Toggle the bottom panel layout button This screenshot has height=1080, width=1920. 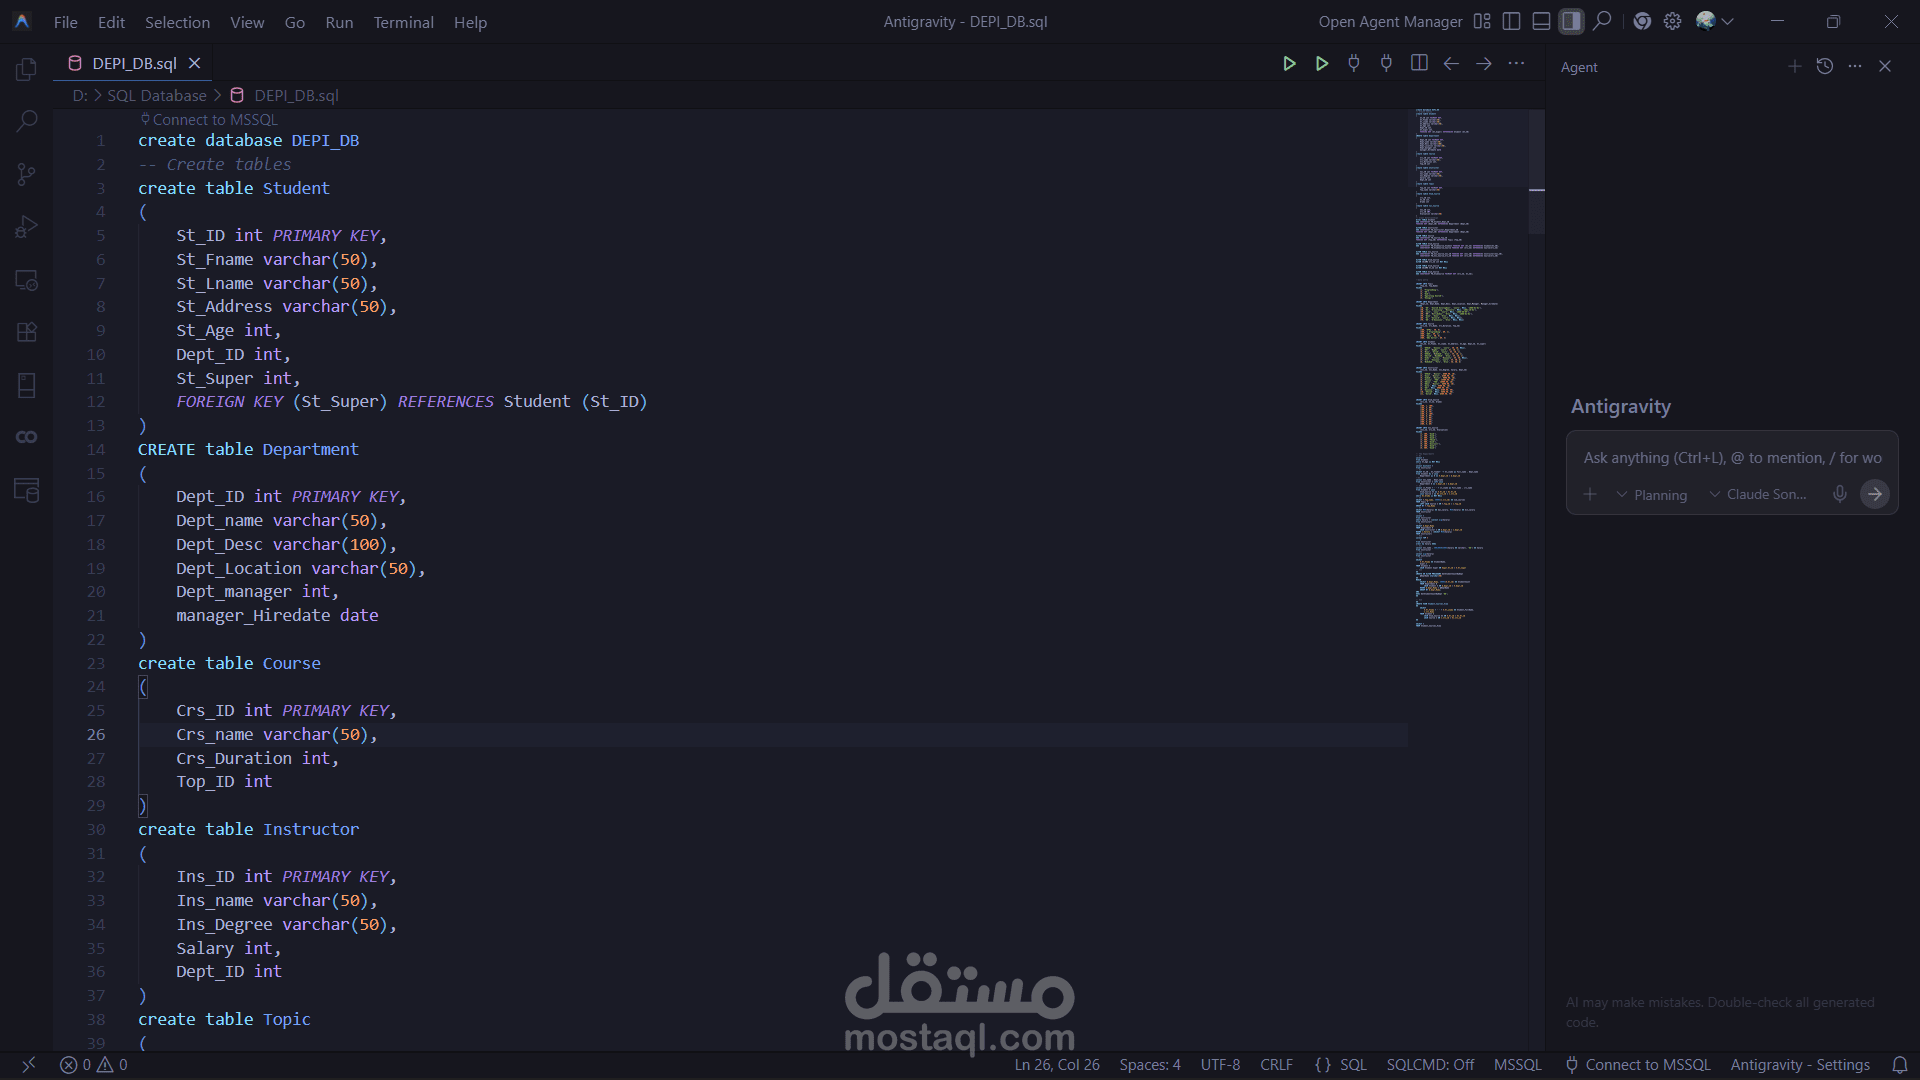pyautogui.click(x=1541, y=21)
